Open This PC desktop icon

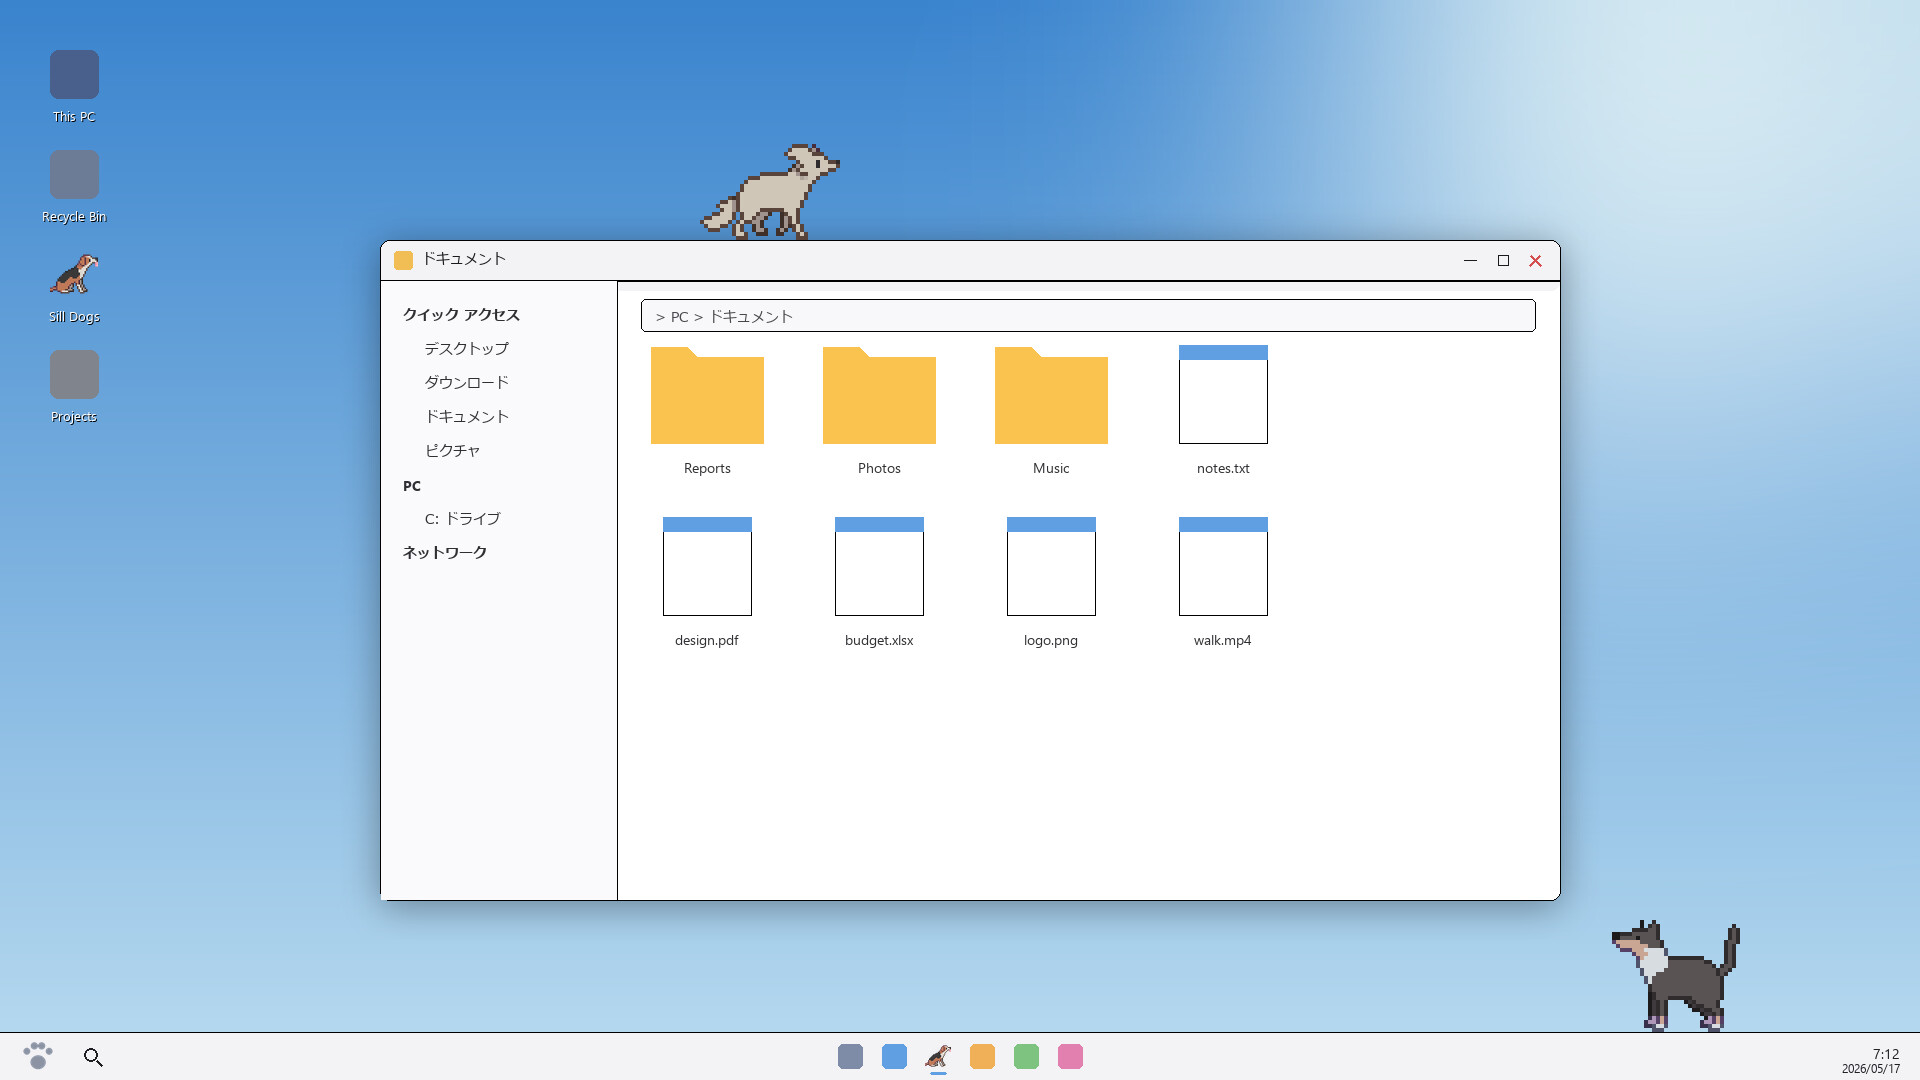click(74, 75)
